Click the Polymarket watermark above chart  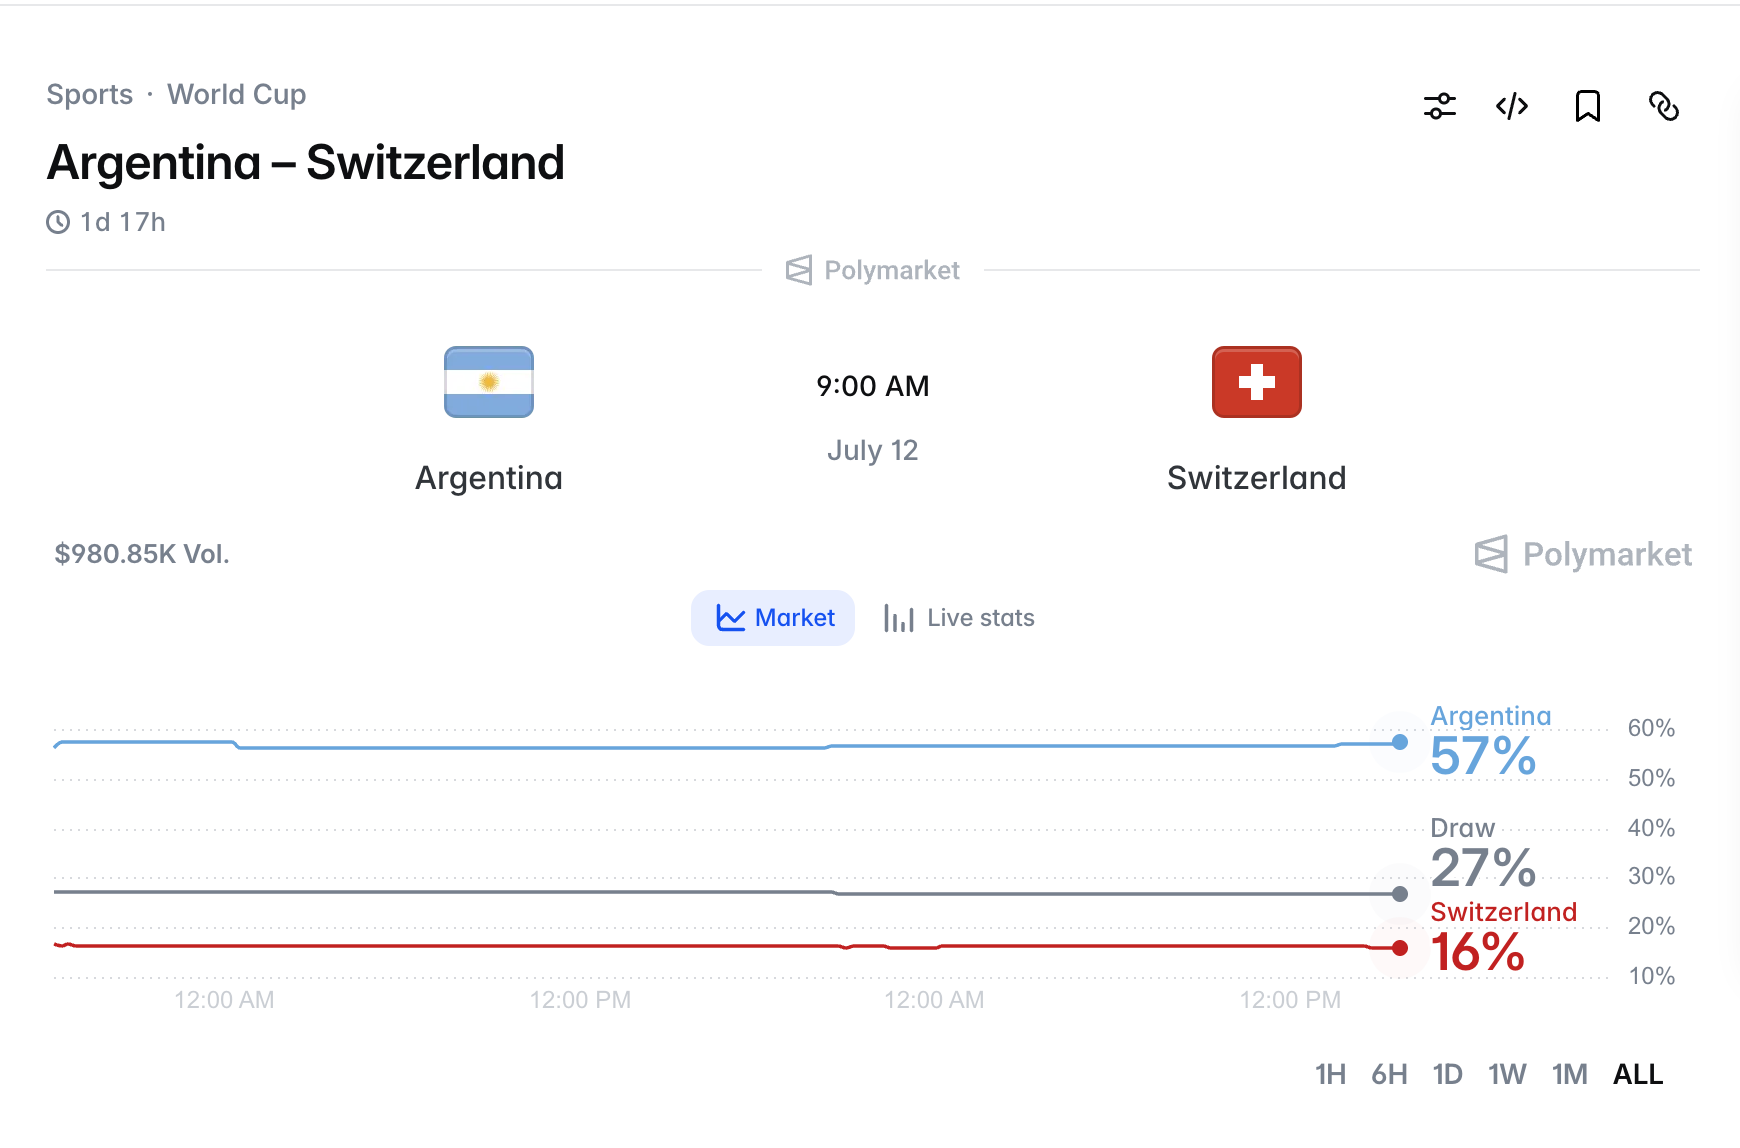(1583, 554)
